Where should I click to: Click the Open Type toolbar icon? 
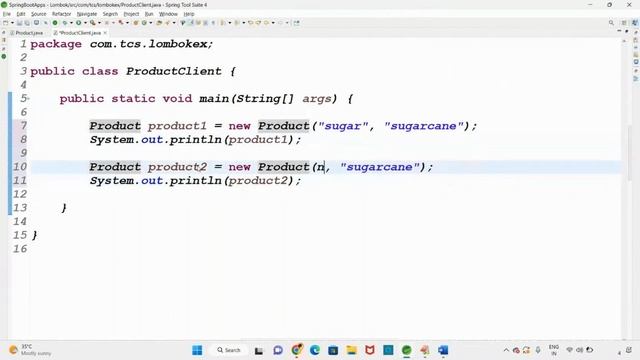pos(159,22)
